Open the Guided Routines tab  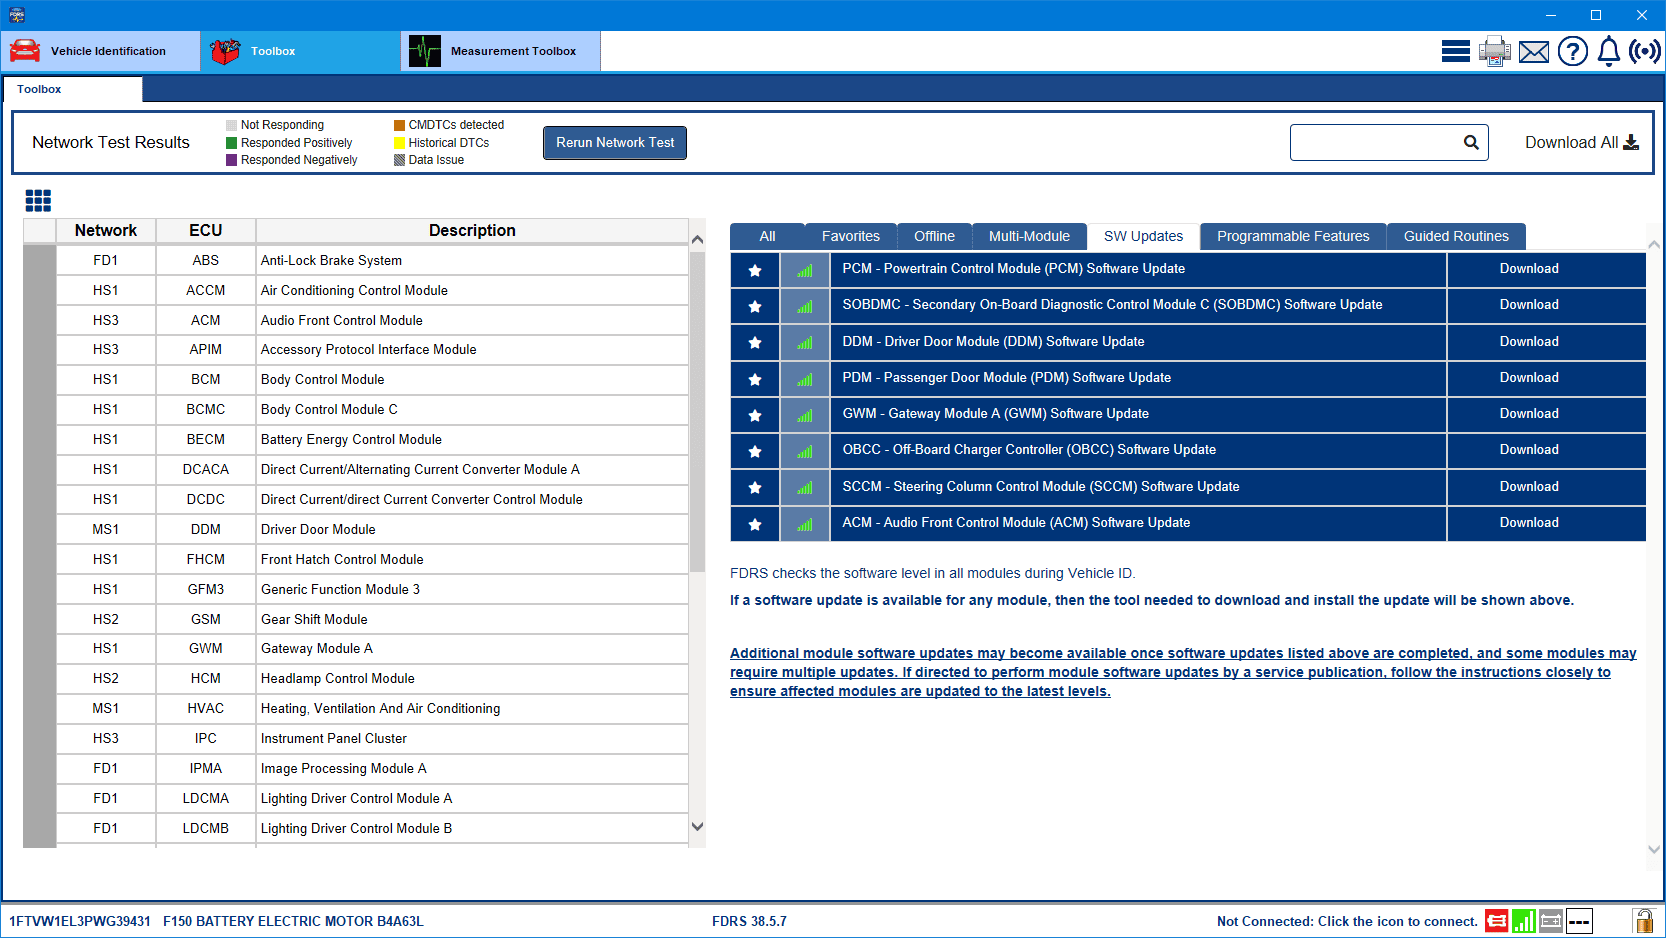coord(1455,236)
